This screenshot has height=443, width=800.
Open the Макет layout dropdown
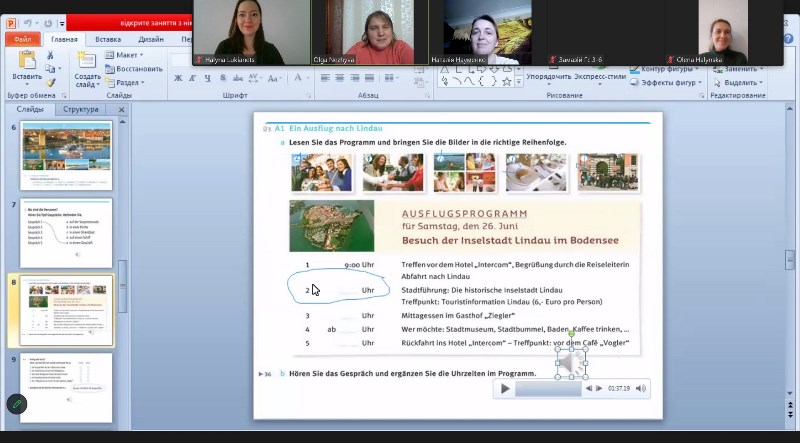pyautogui.click(x=126, y=55)
